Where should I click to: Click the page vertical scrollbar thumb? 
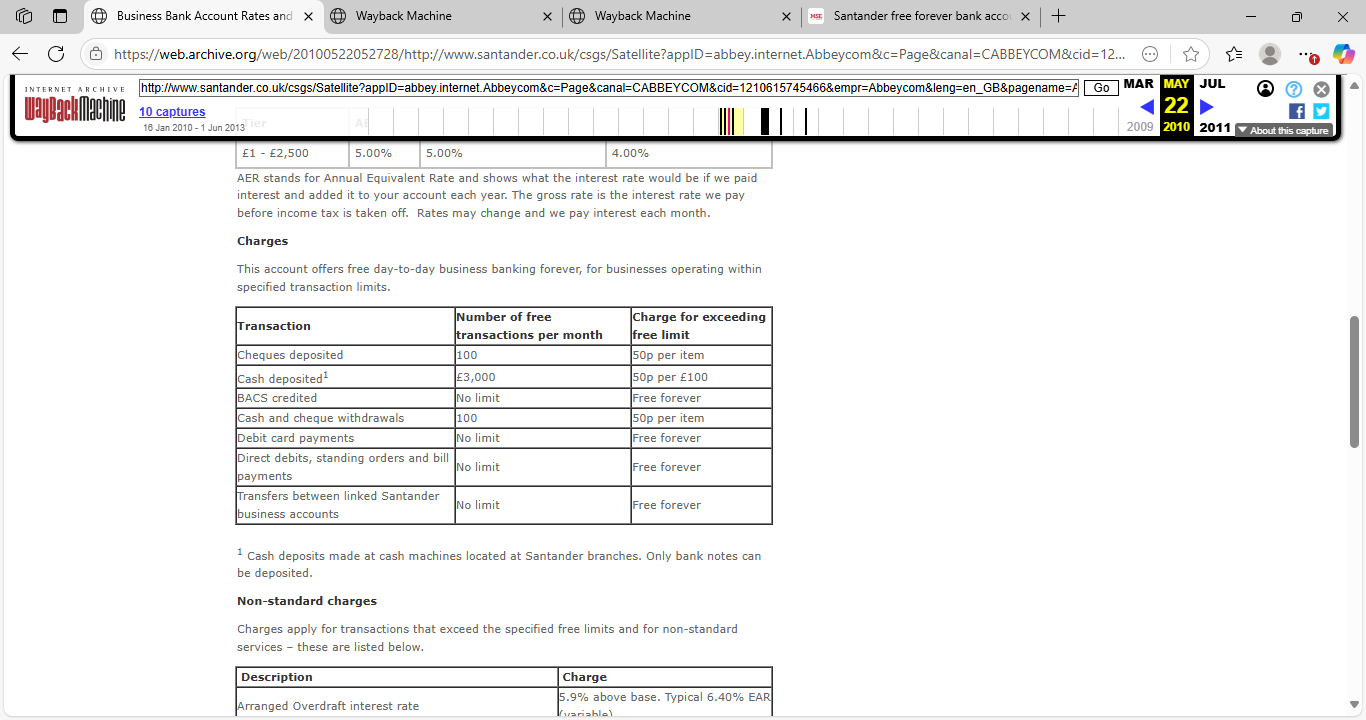coord(1355,381)
